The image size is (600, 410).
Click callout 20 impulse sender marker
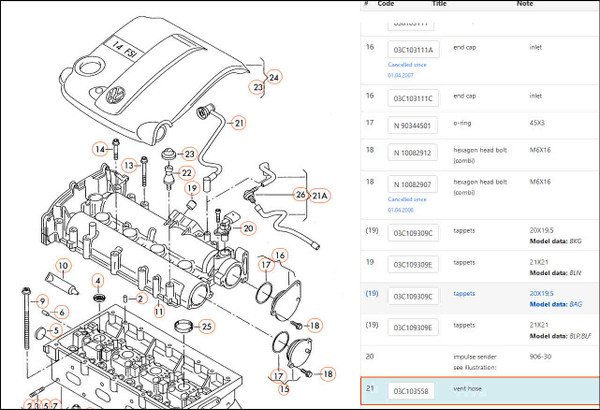pyautogui.click(x=249, y=228)
